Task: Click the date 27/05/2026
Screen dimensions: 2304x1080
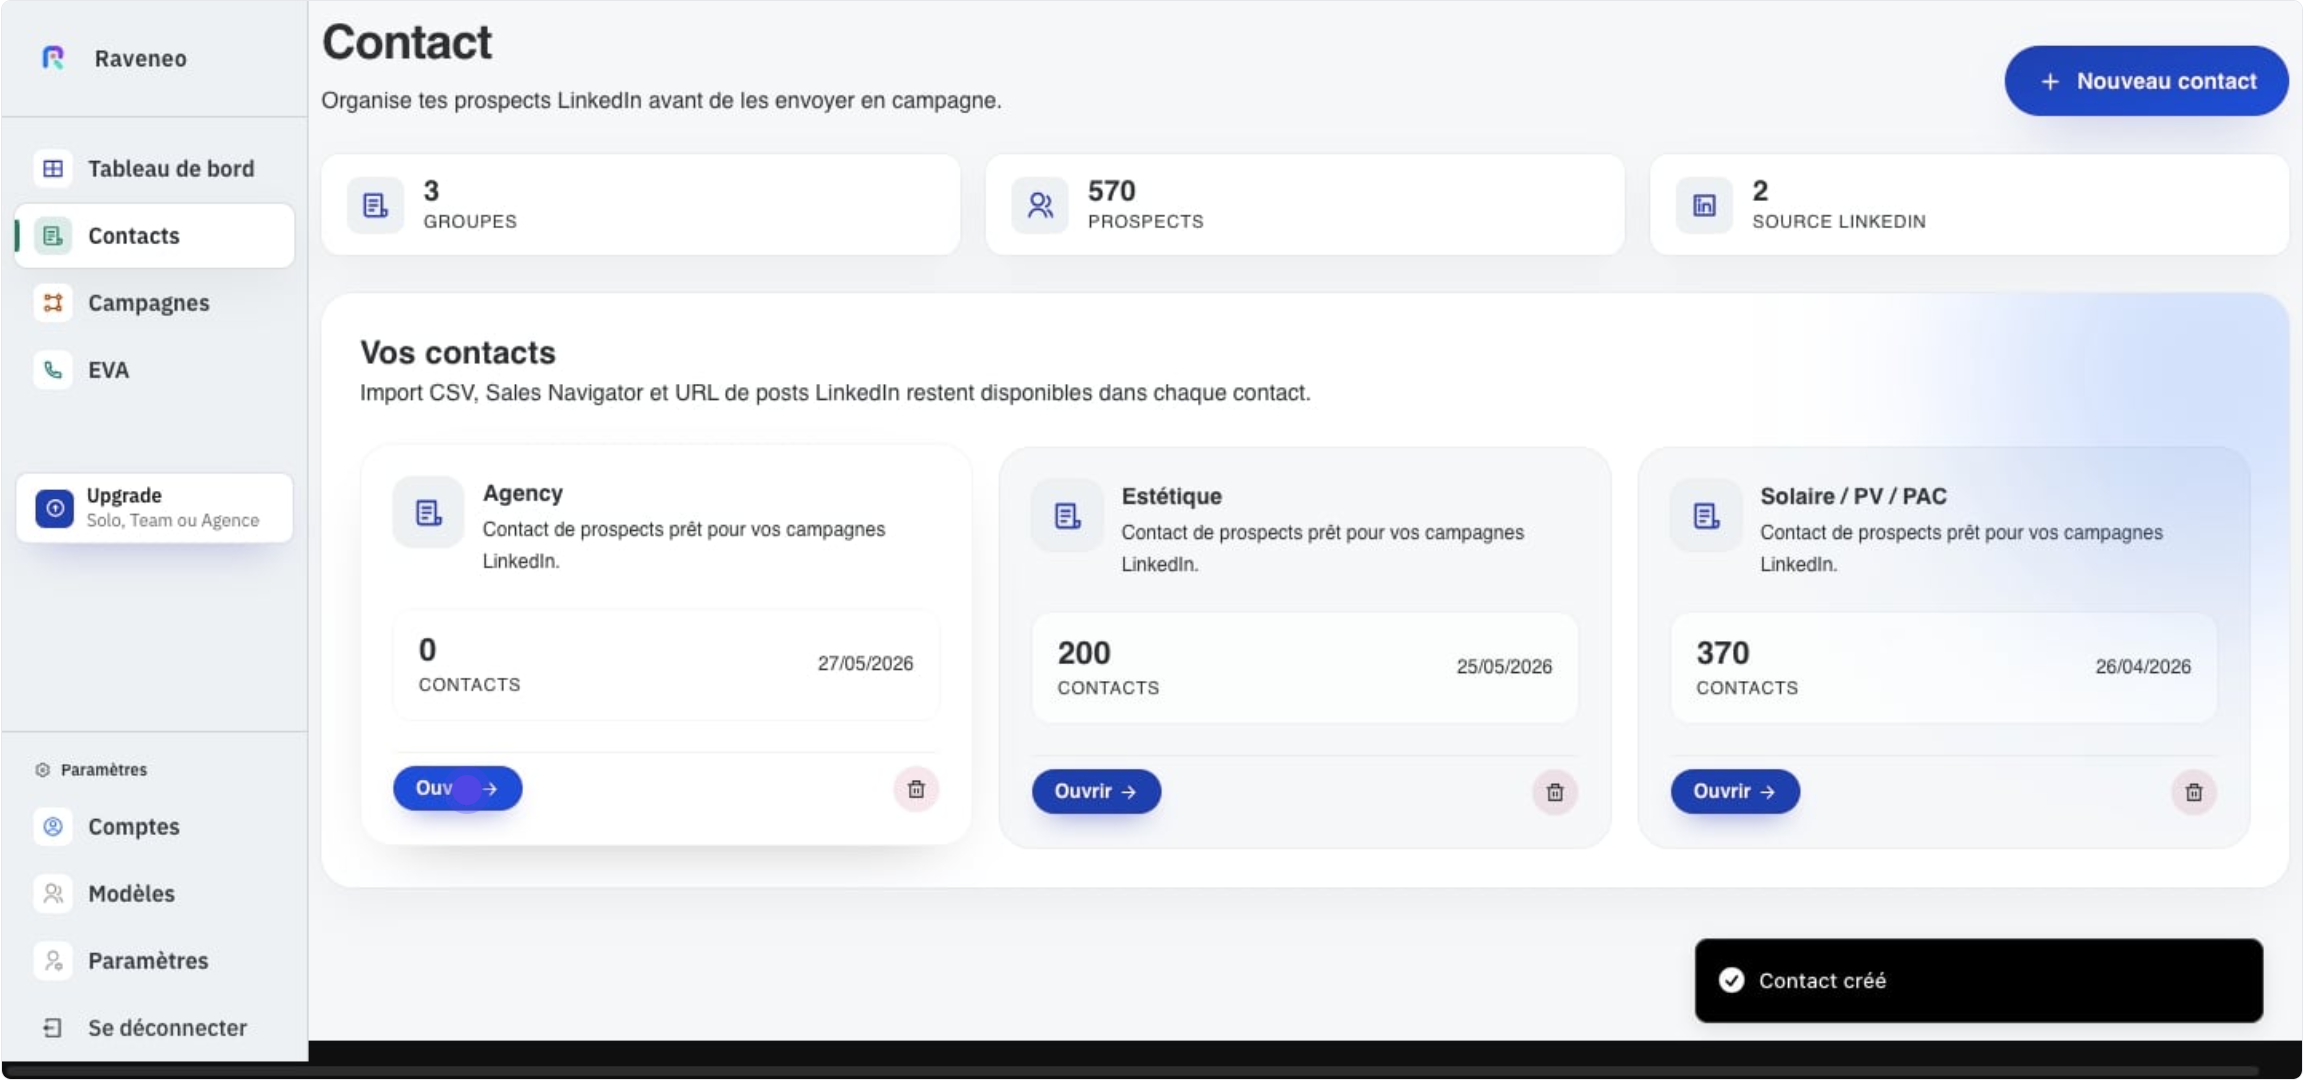Action: click(865, 664)
